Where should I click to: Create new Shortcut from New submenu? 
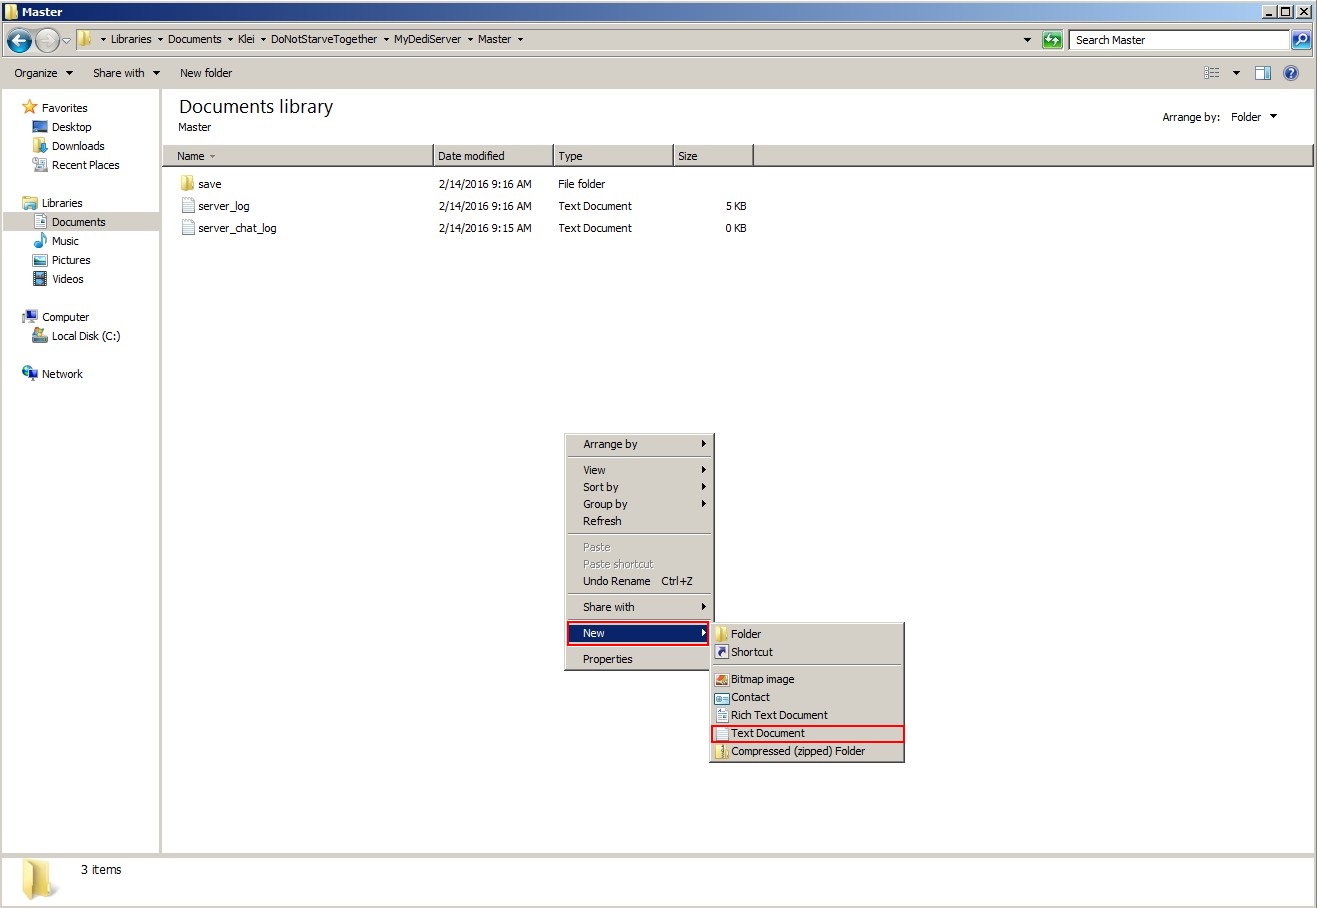[807, 652]
